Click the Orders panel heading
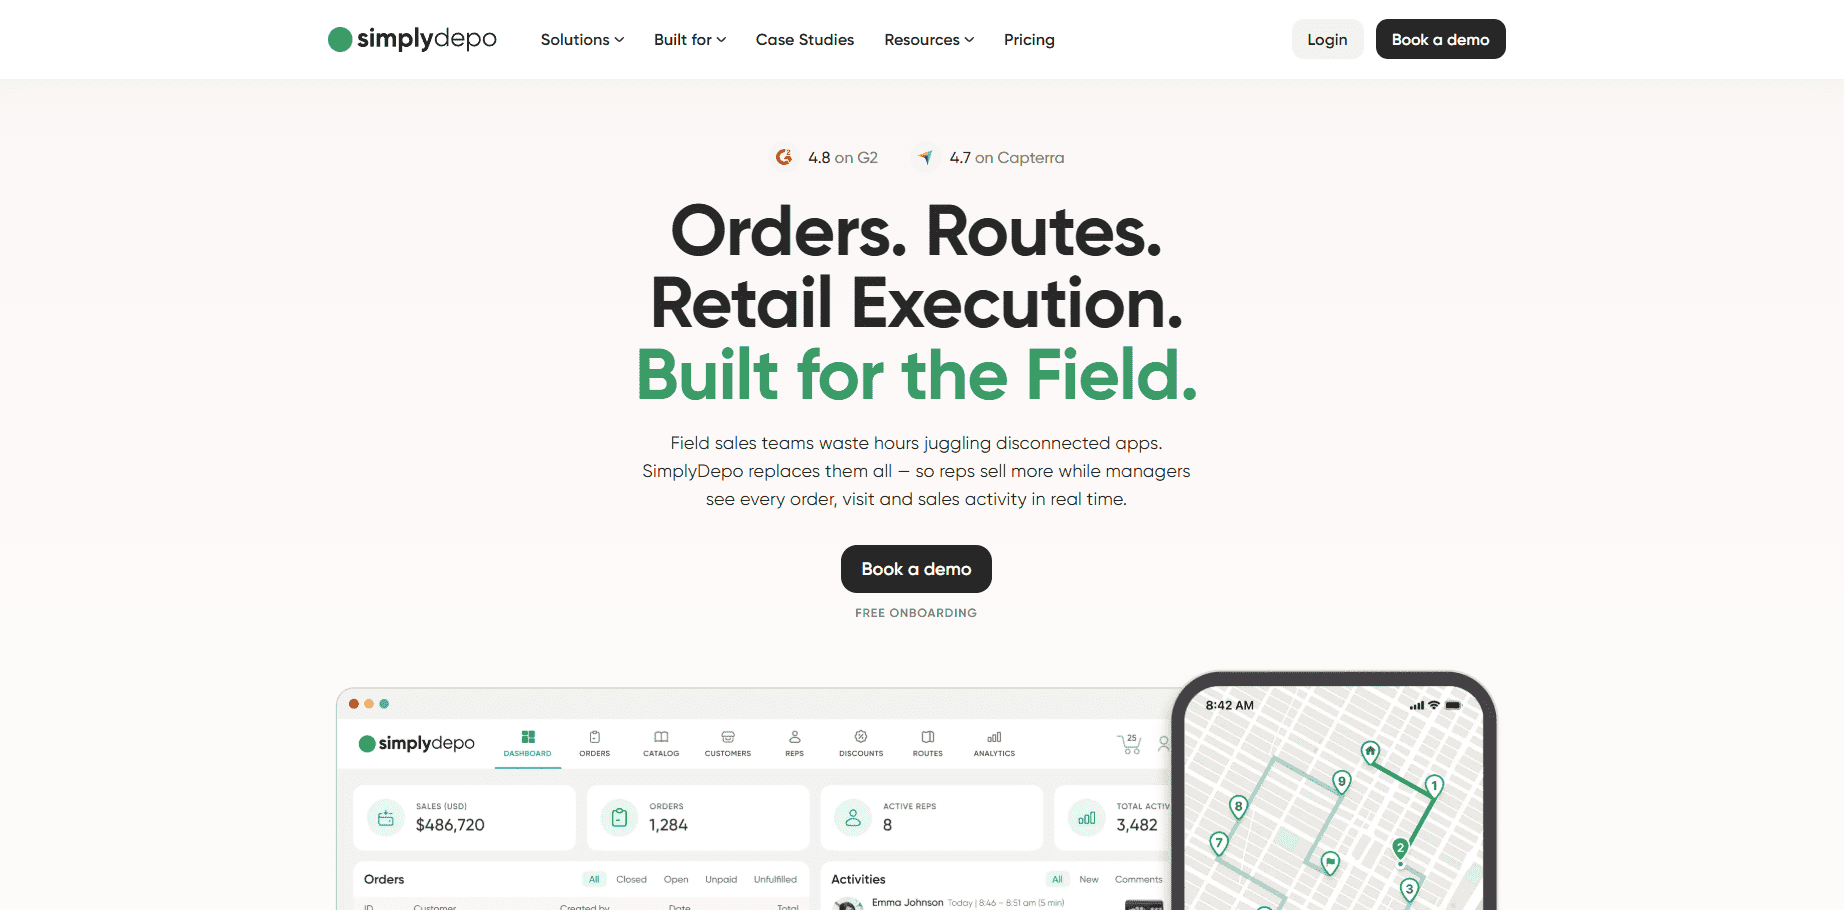Image resolution: width=1844 pixels, height=910 pixels. (384, 879)
